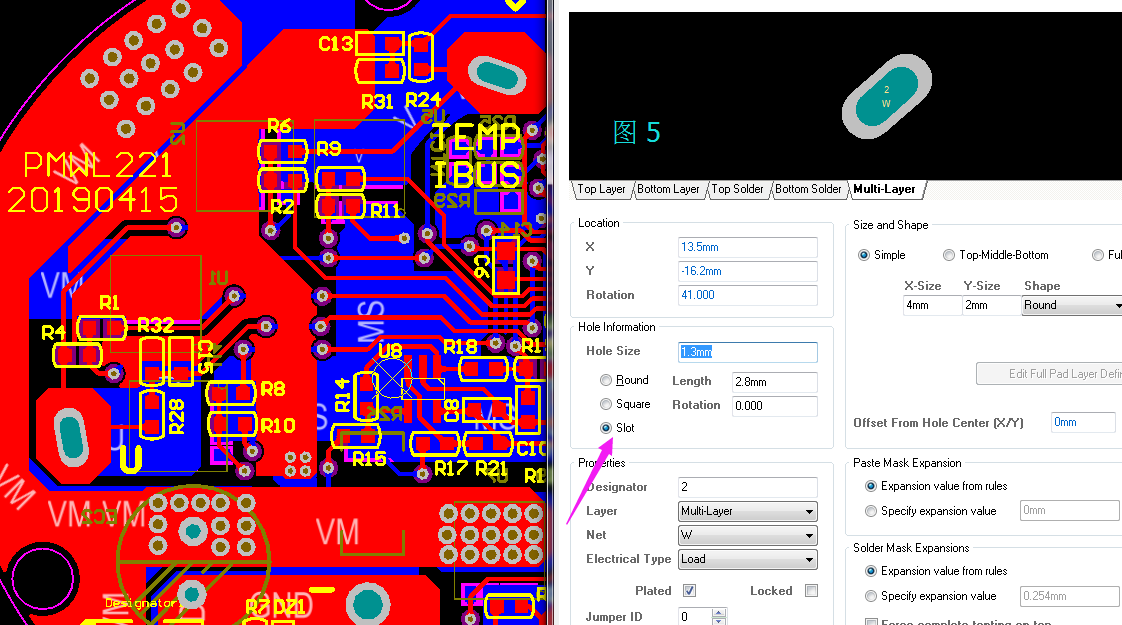This screenshot has height=625, width=1122.
Task: Increment the Jumper ID value
Action: click(x=719, y=612)
